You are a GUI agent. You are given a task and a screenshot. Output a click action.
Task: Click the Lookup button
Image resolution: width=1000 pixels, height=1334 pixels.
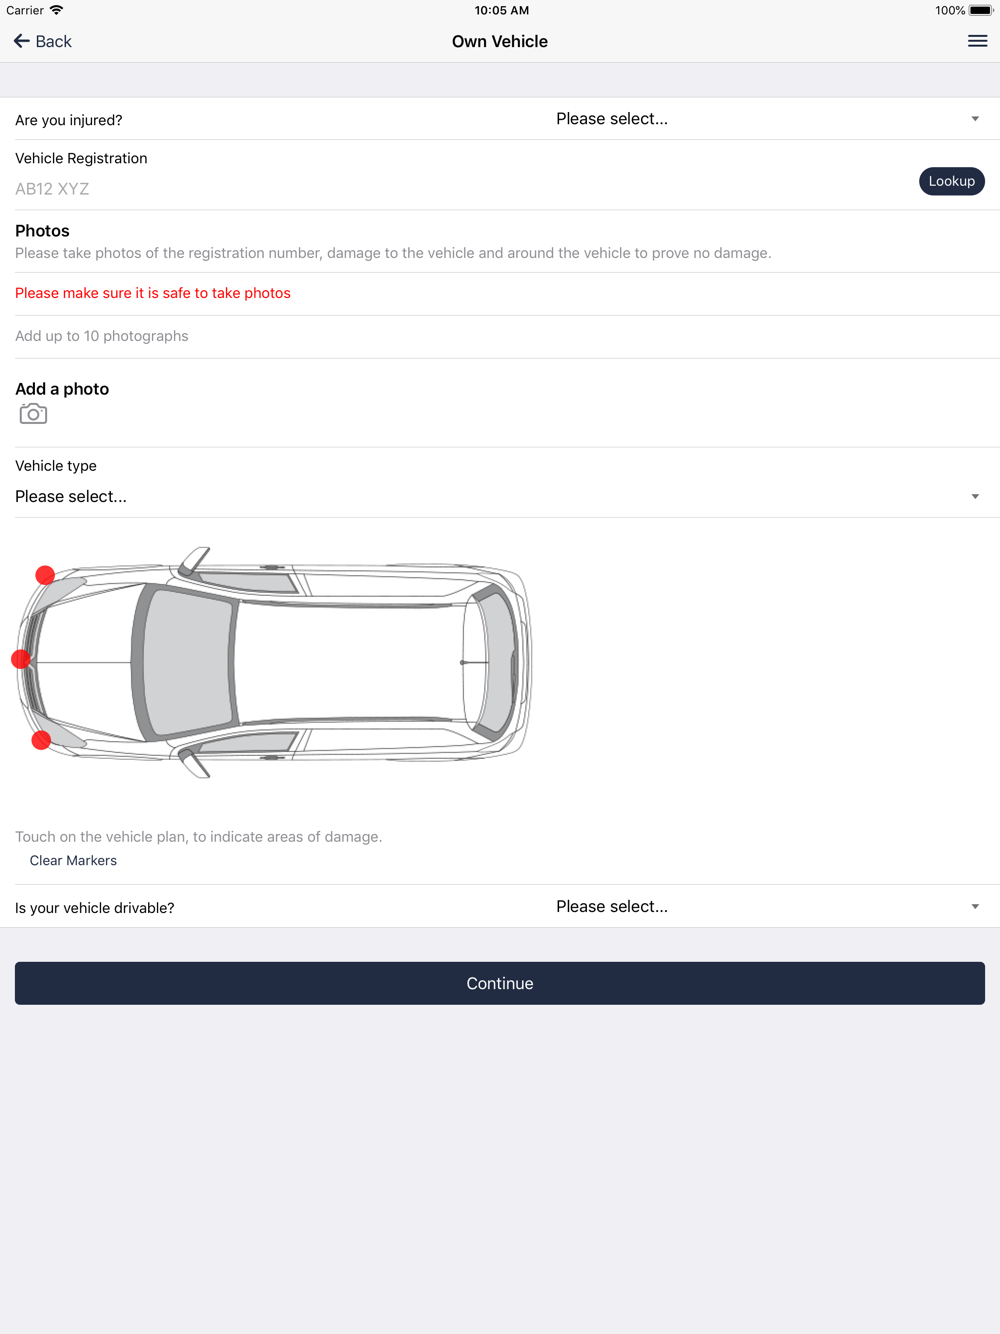pyautogui.click(x=952, y=181)
